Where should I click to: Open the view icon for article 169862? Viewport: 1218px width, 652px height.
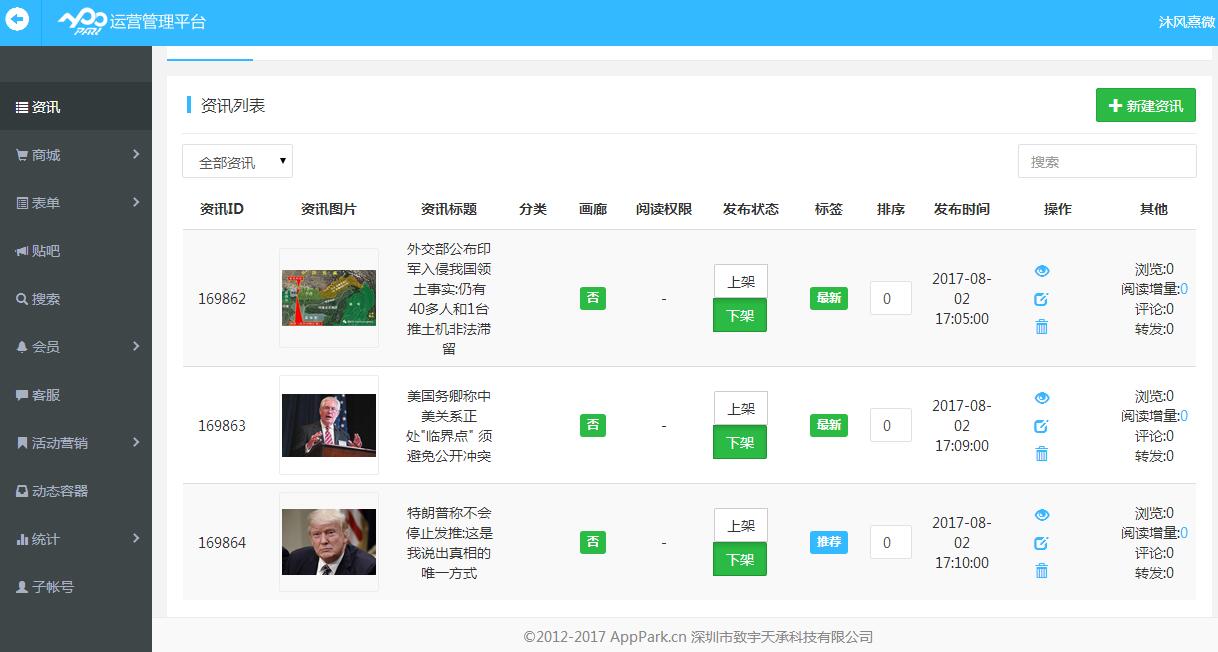pyautogui.click(x=1042, y=270)
